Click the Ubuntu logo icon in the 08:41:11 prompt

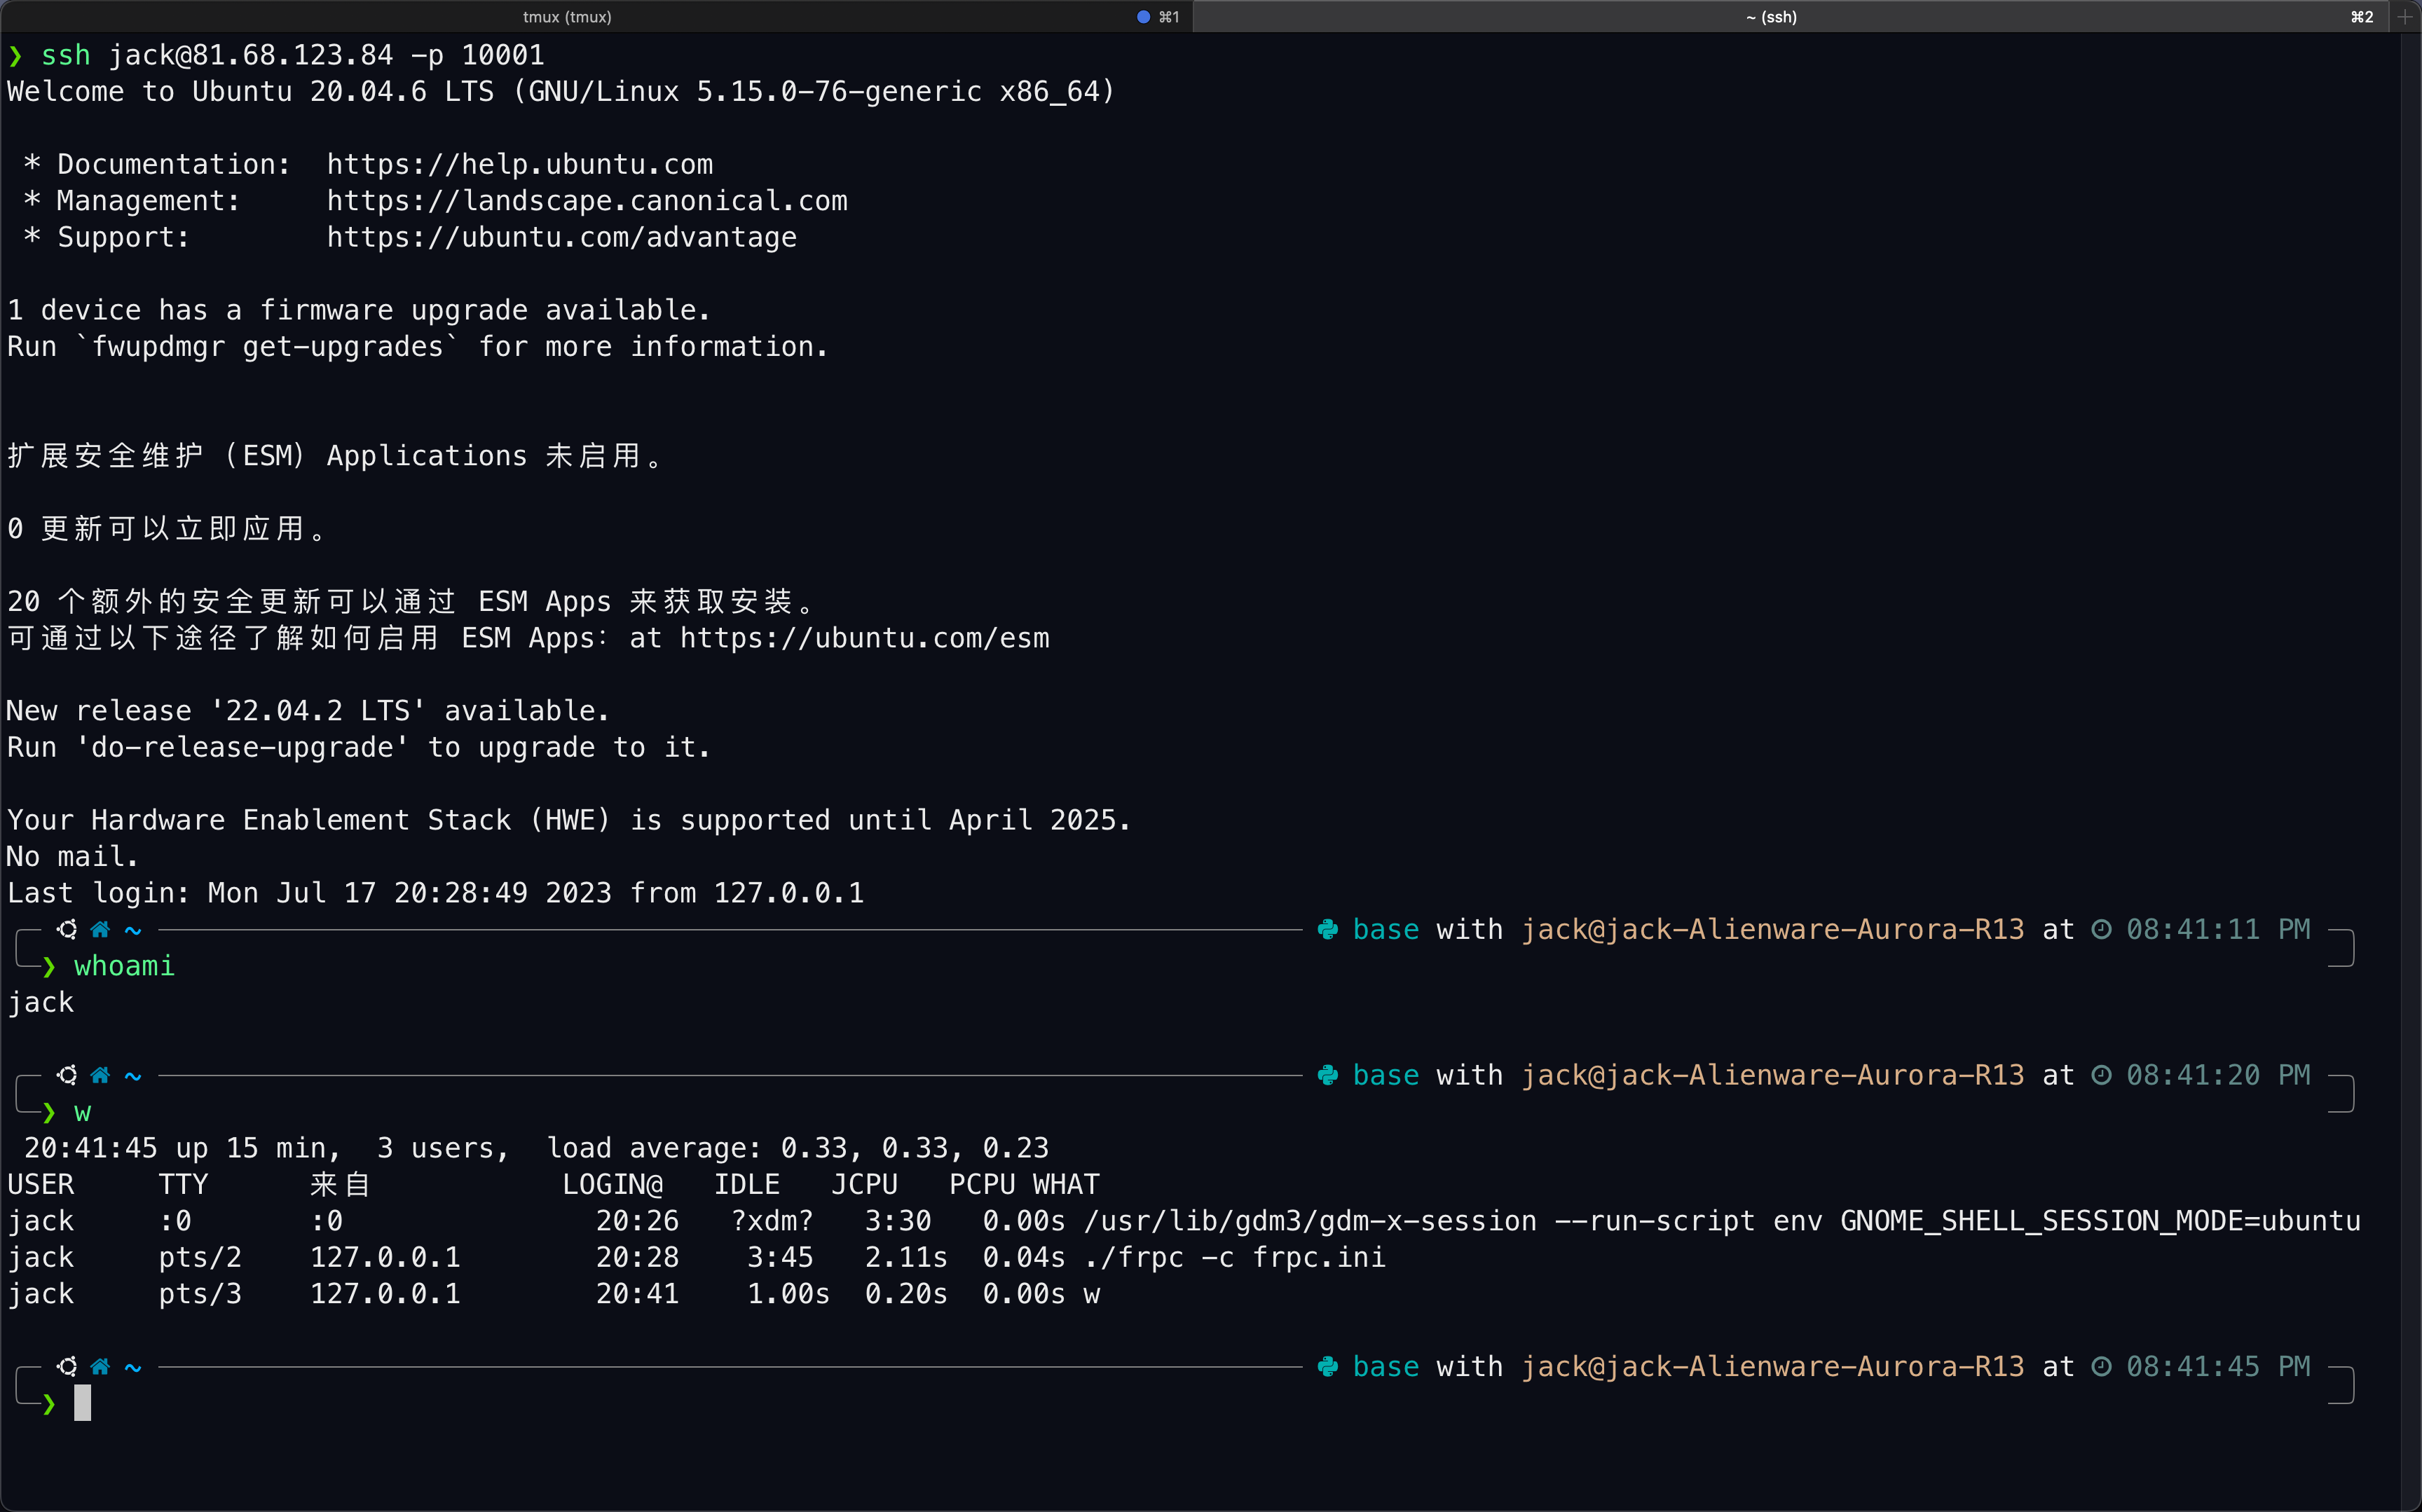(x=67, y=929)
